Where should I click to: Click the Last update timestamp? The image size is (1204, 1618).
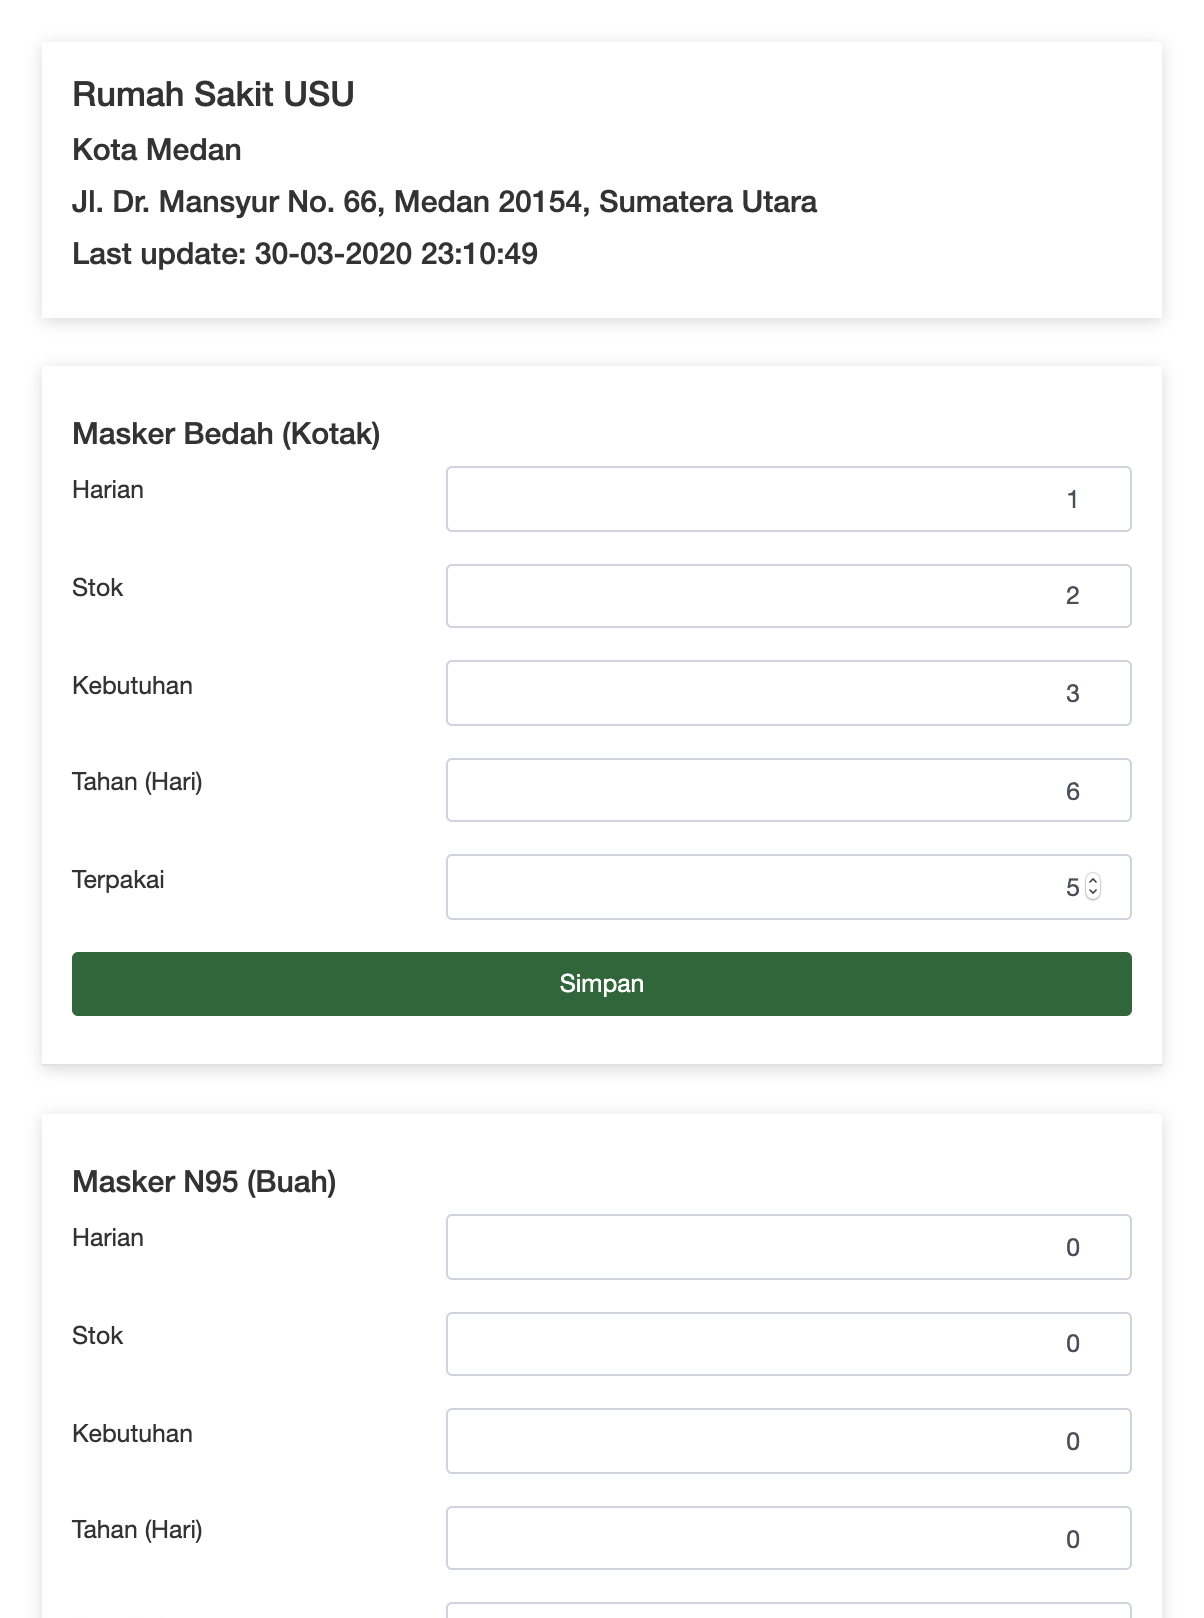pos(305,254)
